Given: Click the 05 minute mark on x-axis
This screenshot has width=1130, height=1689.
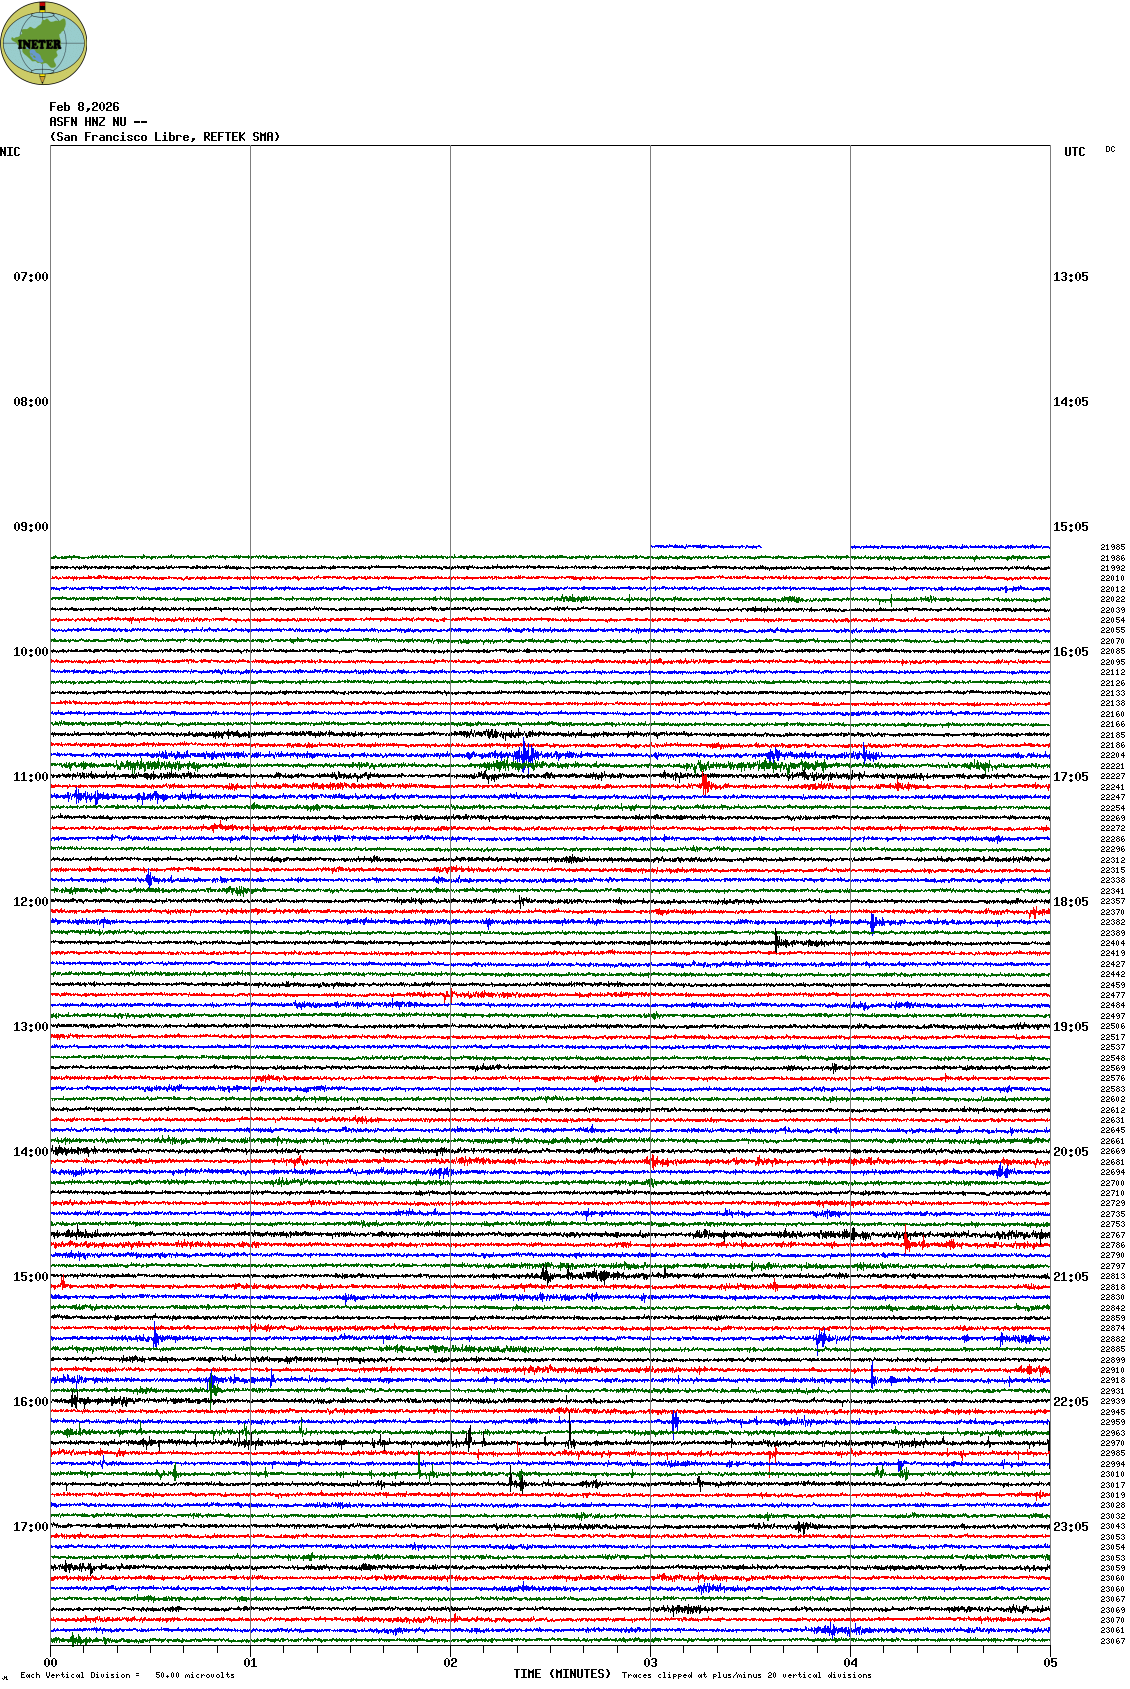Looking at the screenshot, I should 1050,1663.
